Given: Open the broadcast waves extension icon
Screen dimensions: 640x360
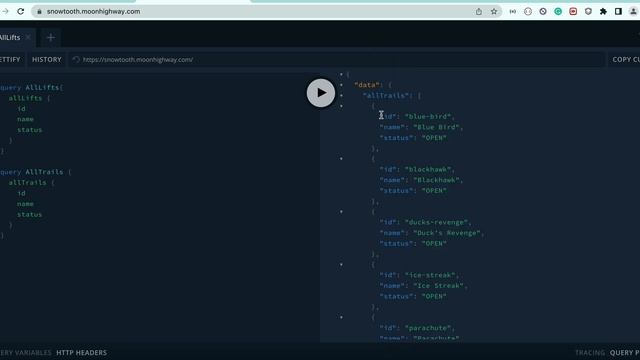Looking at the screenshot, I should point(513,11).
